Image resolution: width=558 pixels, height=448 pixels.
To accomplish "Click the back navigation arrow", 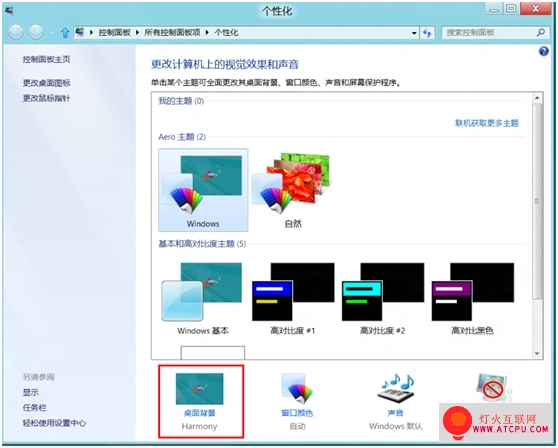I will (x=16, y=33).
